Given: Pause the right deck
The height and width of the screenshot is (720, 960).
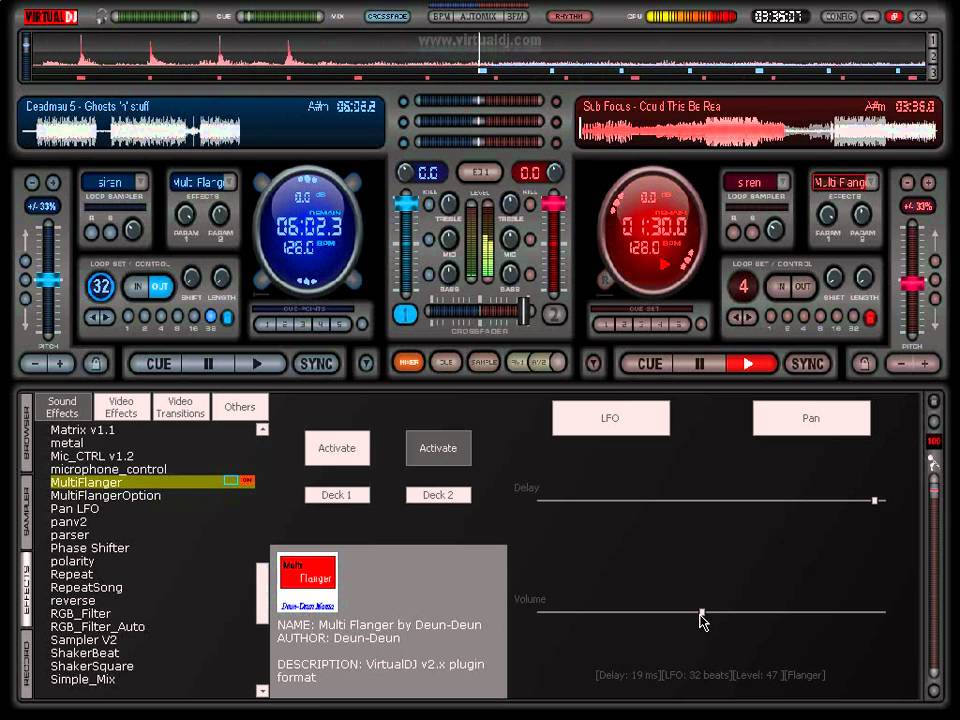Looking at the screenshot, I should pos(699,364).
